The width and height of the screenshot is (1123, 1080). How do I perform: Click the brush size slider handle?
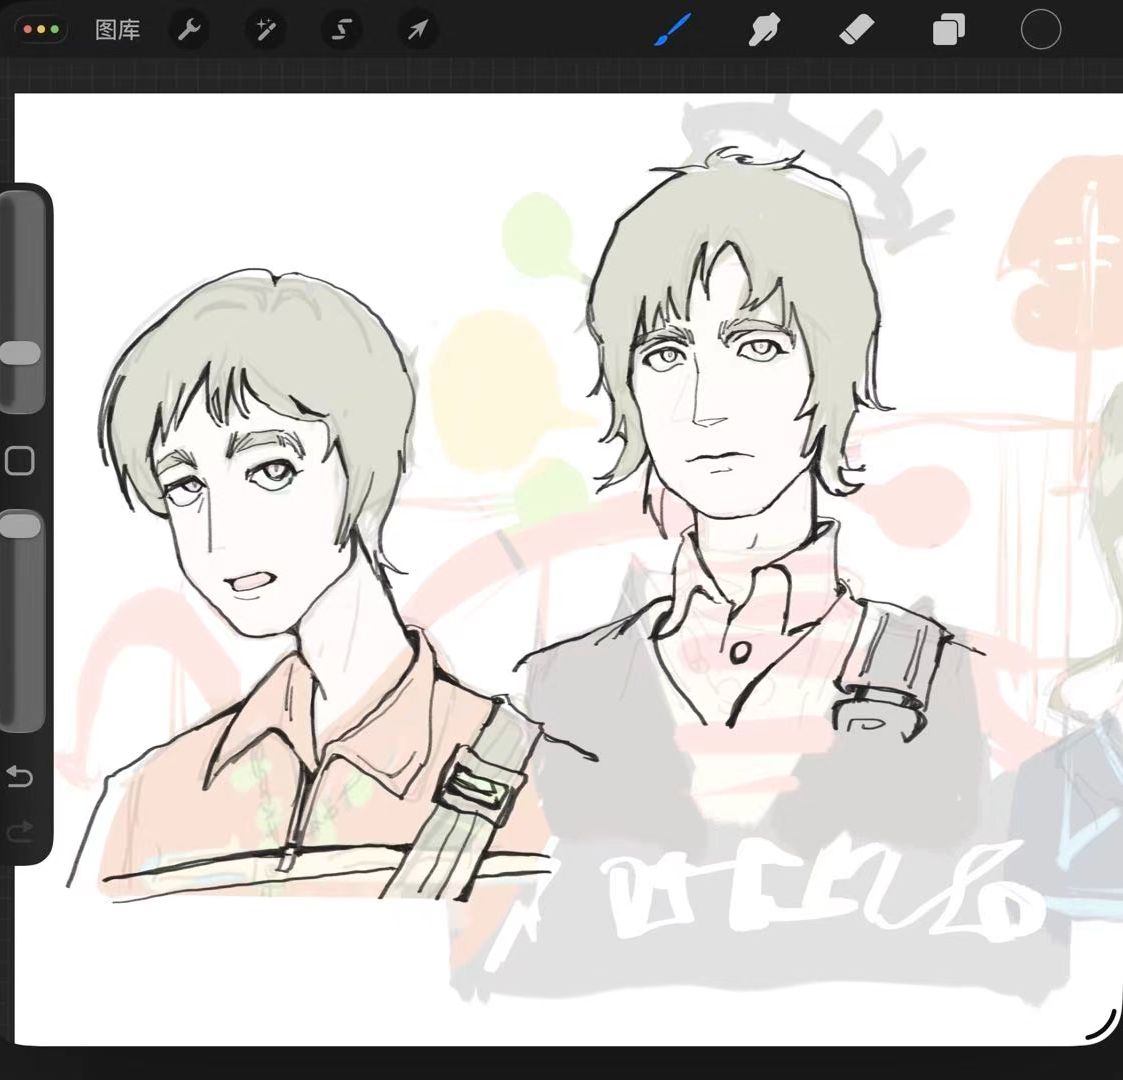tap(20, 353)
